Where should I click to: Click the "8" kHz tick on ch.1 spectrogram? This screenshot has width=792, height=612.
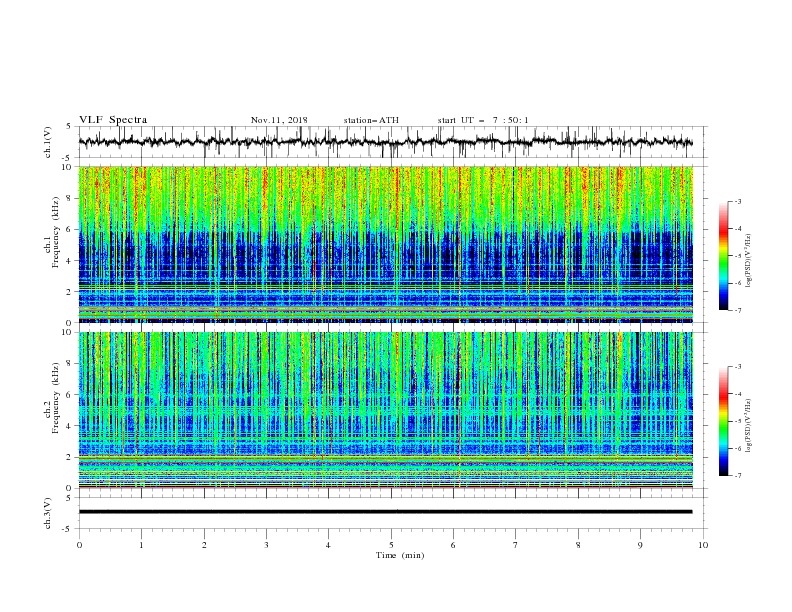[x=69, y=198]
